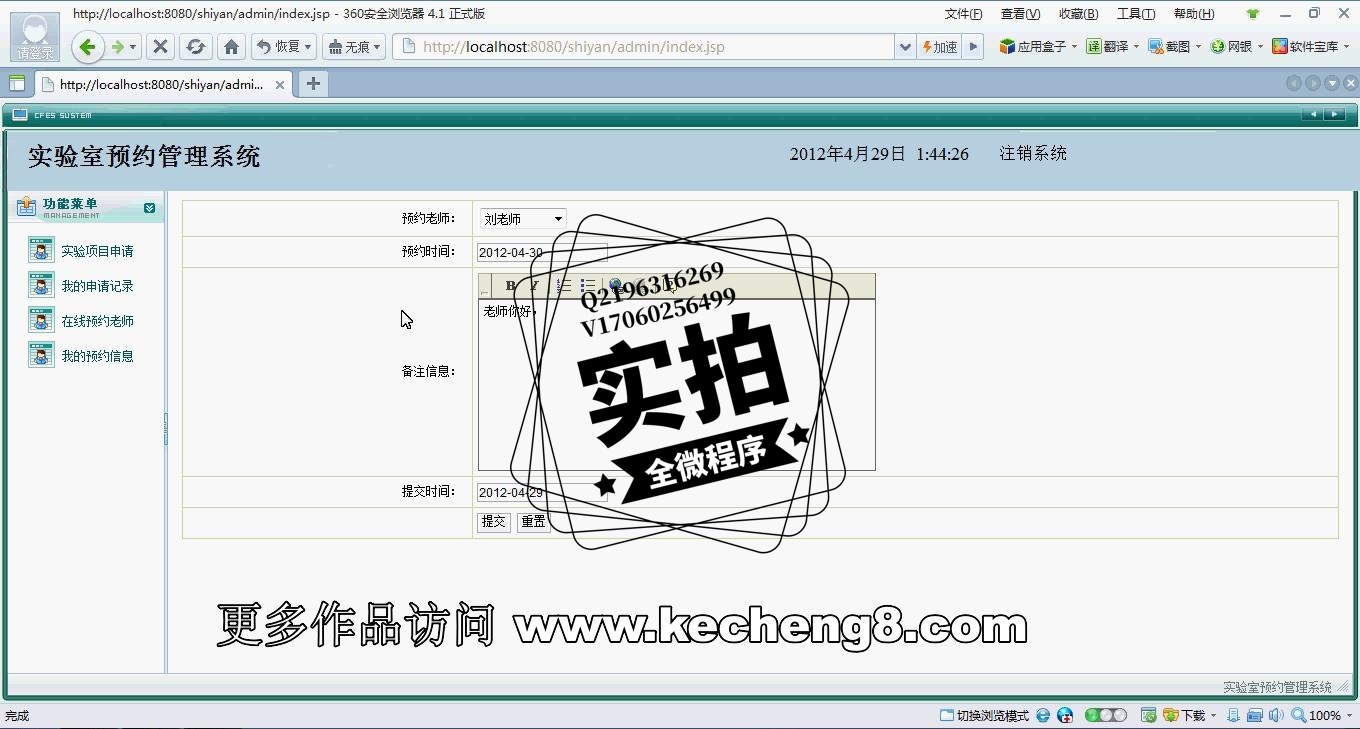Open the 收藏(B) menu
This screenshot has width=1360, height=729.
click(x=1079, y=14)
